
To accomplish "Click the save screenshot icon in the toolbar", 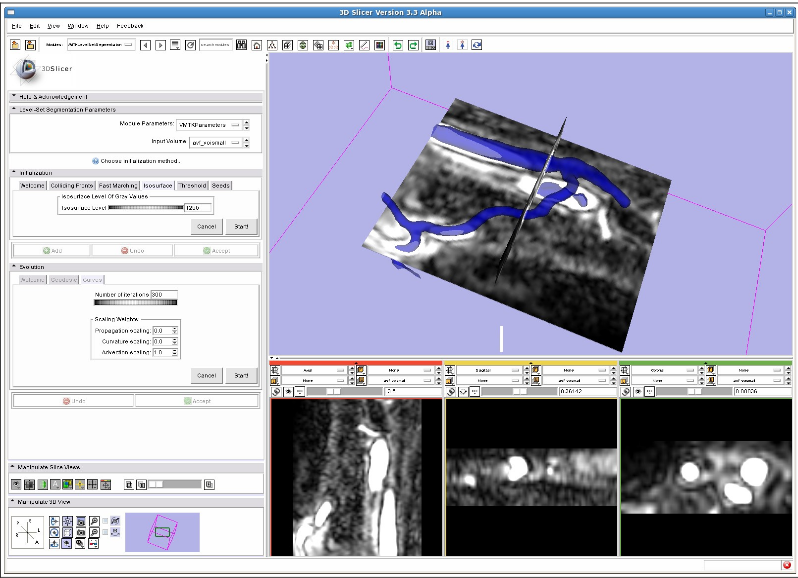I will [x=430, y=45].
